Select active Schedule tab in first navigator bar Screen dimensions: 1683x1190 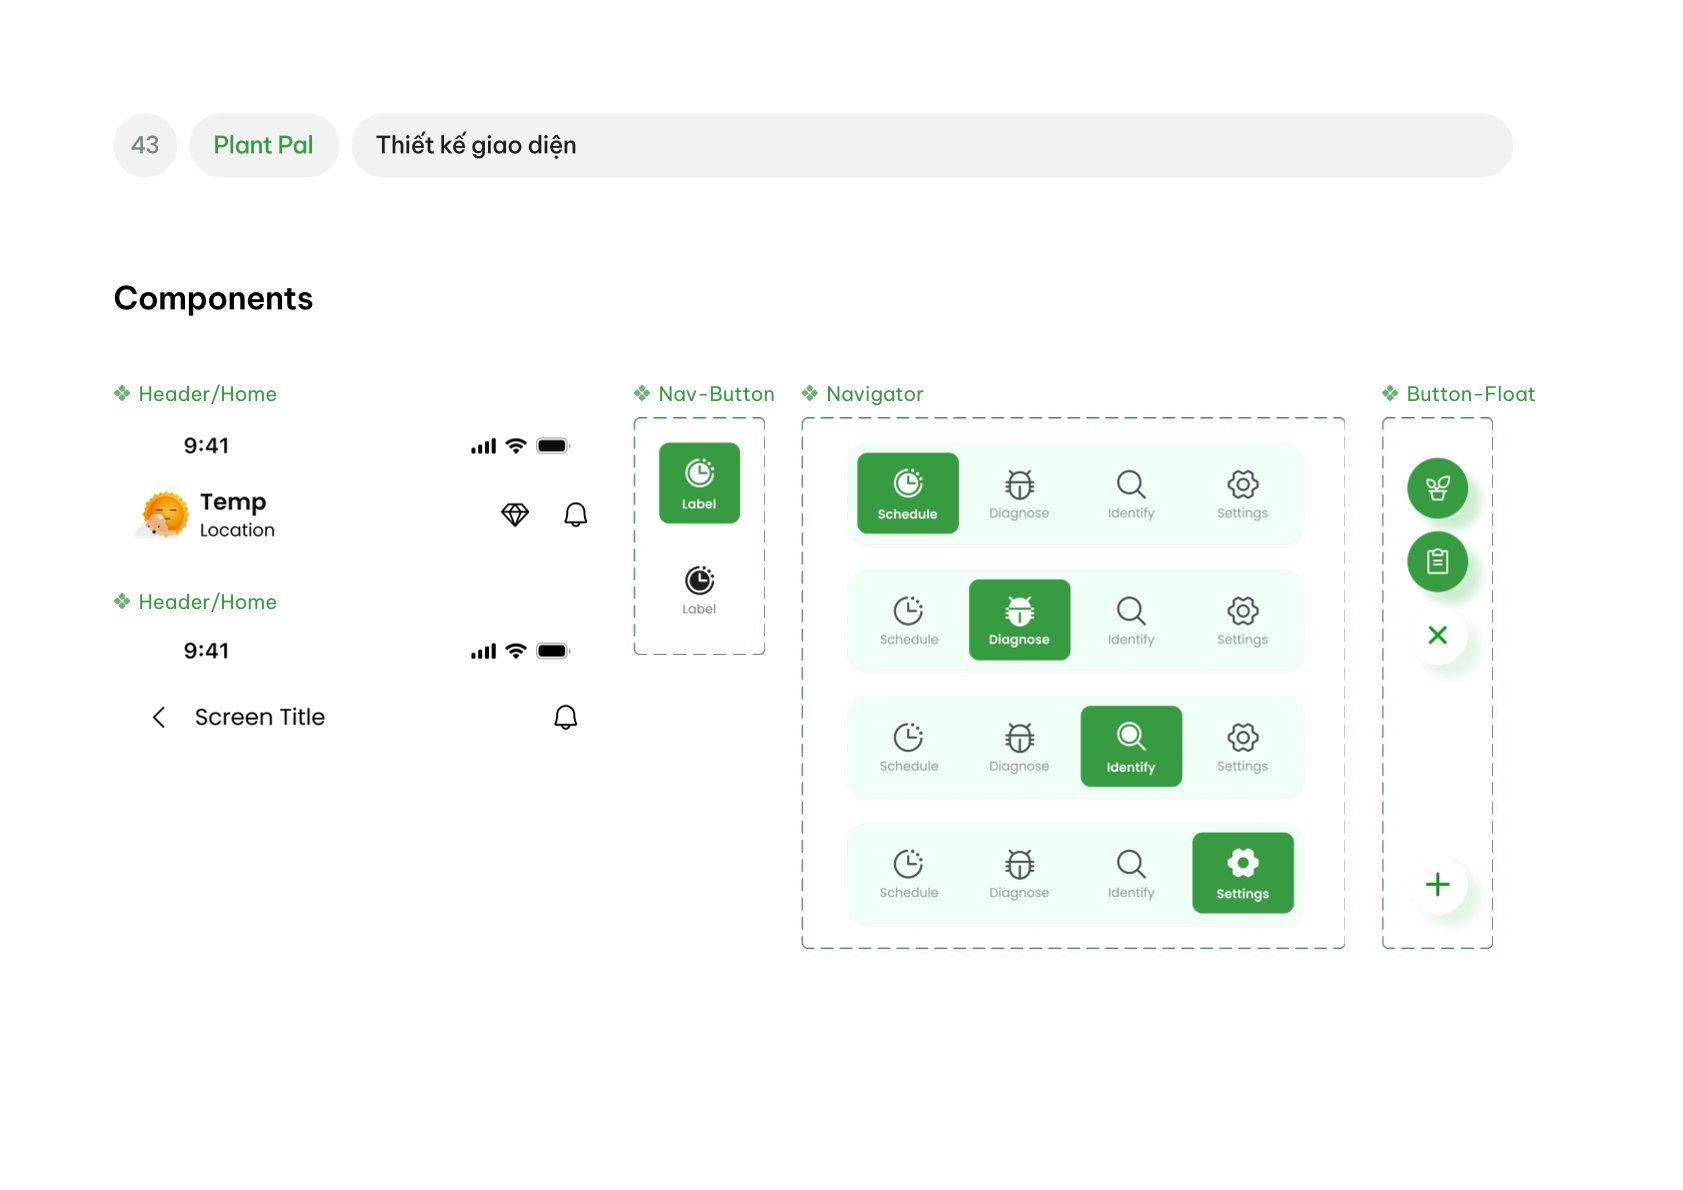coord(908,493)
